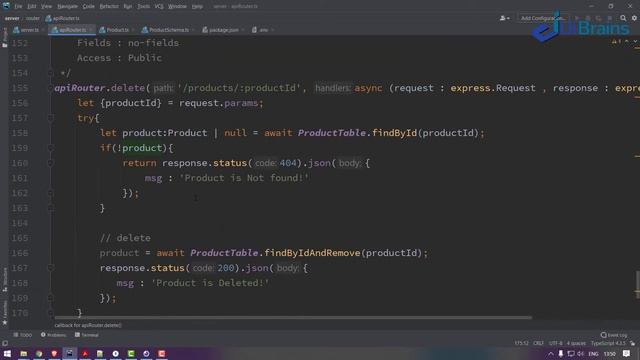Change UTF-8 file encoding in status bar
640x360 pixels.
(556, 344)
